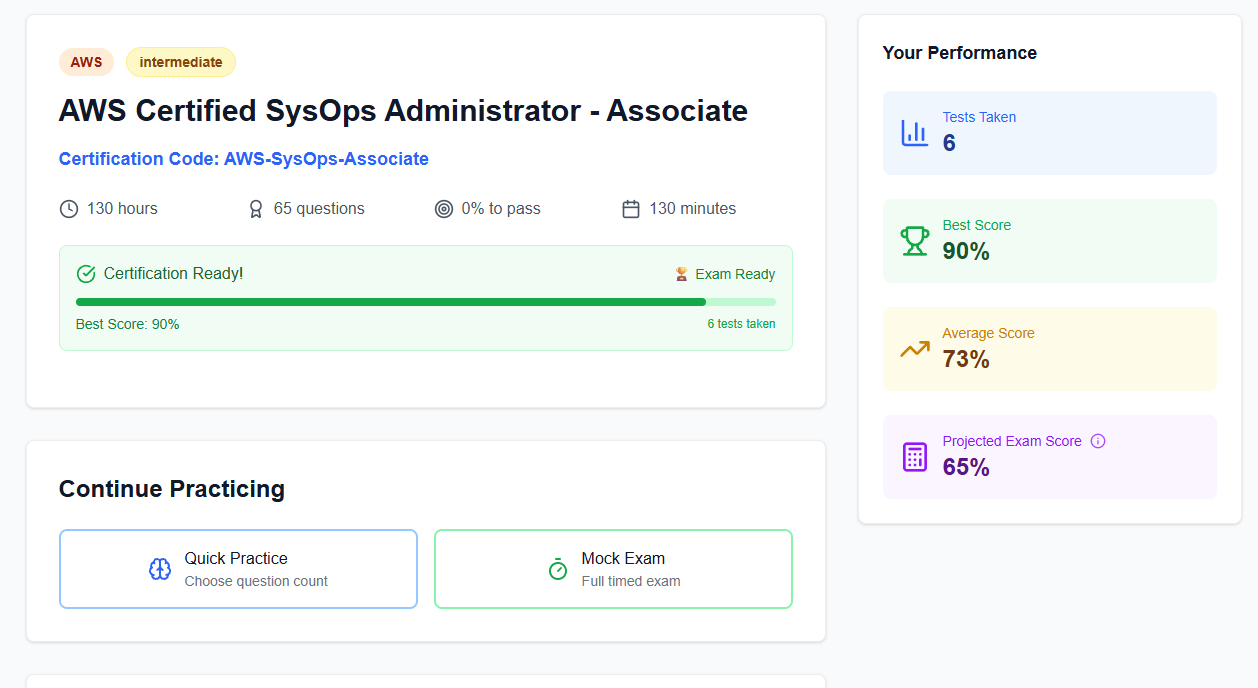Click the ribbon award icon beside 65 questions
1258x688 pixels.
coord(256,209)
